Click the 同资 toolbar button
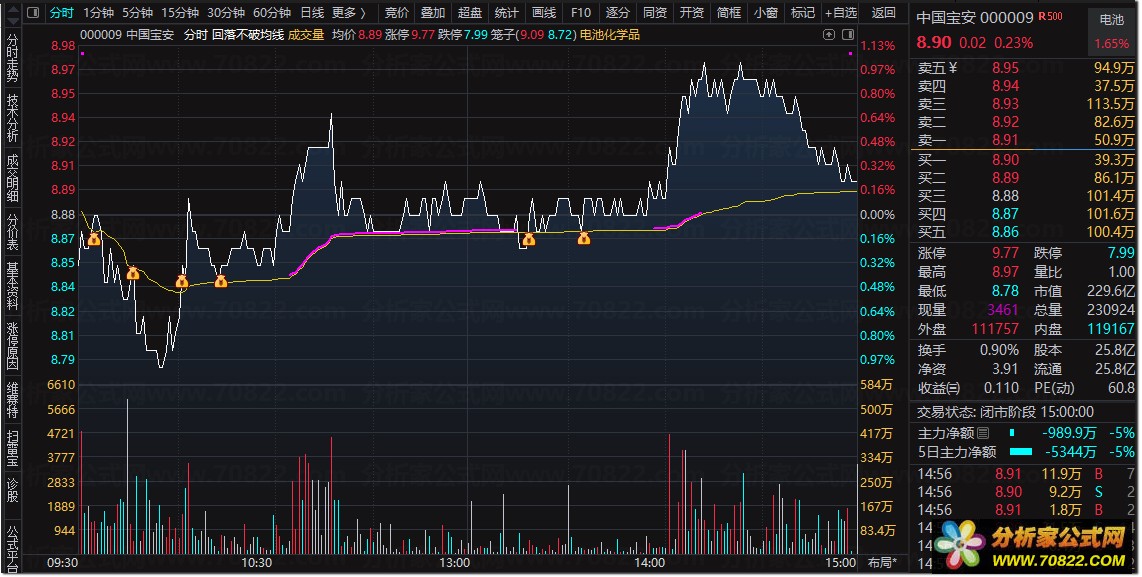This screenshot has height=577, width=1142. (655, 12)
